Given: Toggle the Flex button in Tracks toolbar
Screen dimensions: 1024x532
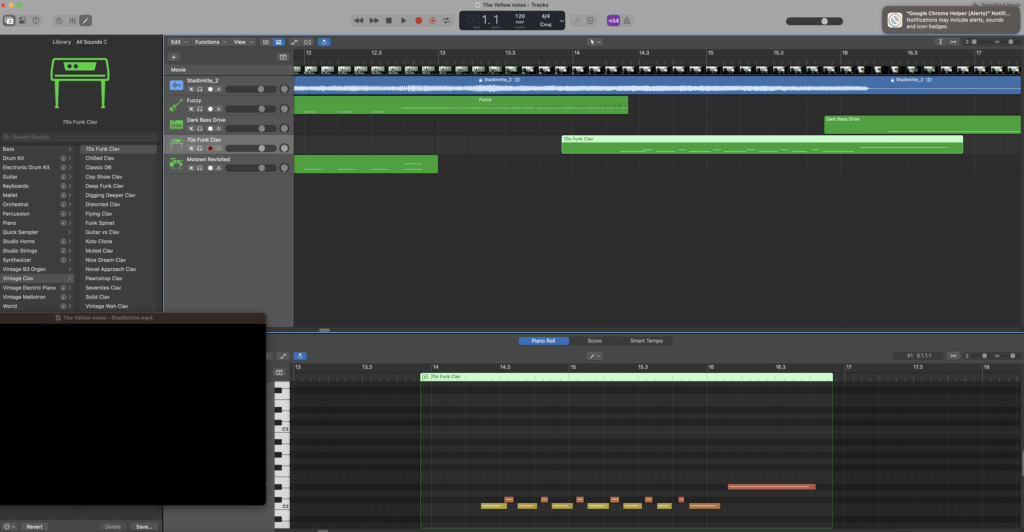Looking at the screenshot, I should 308,42.
